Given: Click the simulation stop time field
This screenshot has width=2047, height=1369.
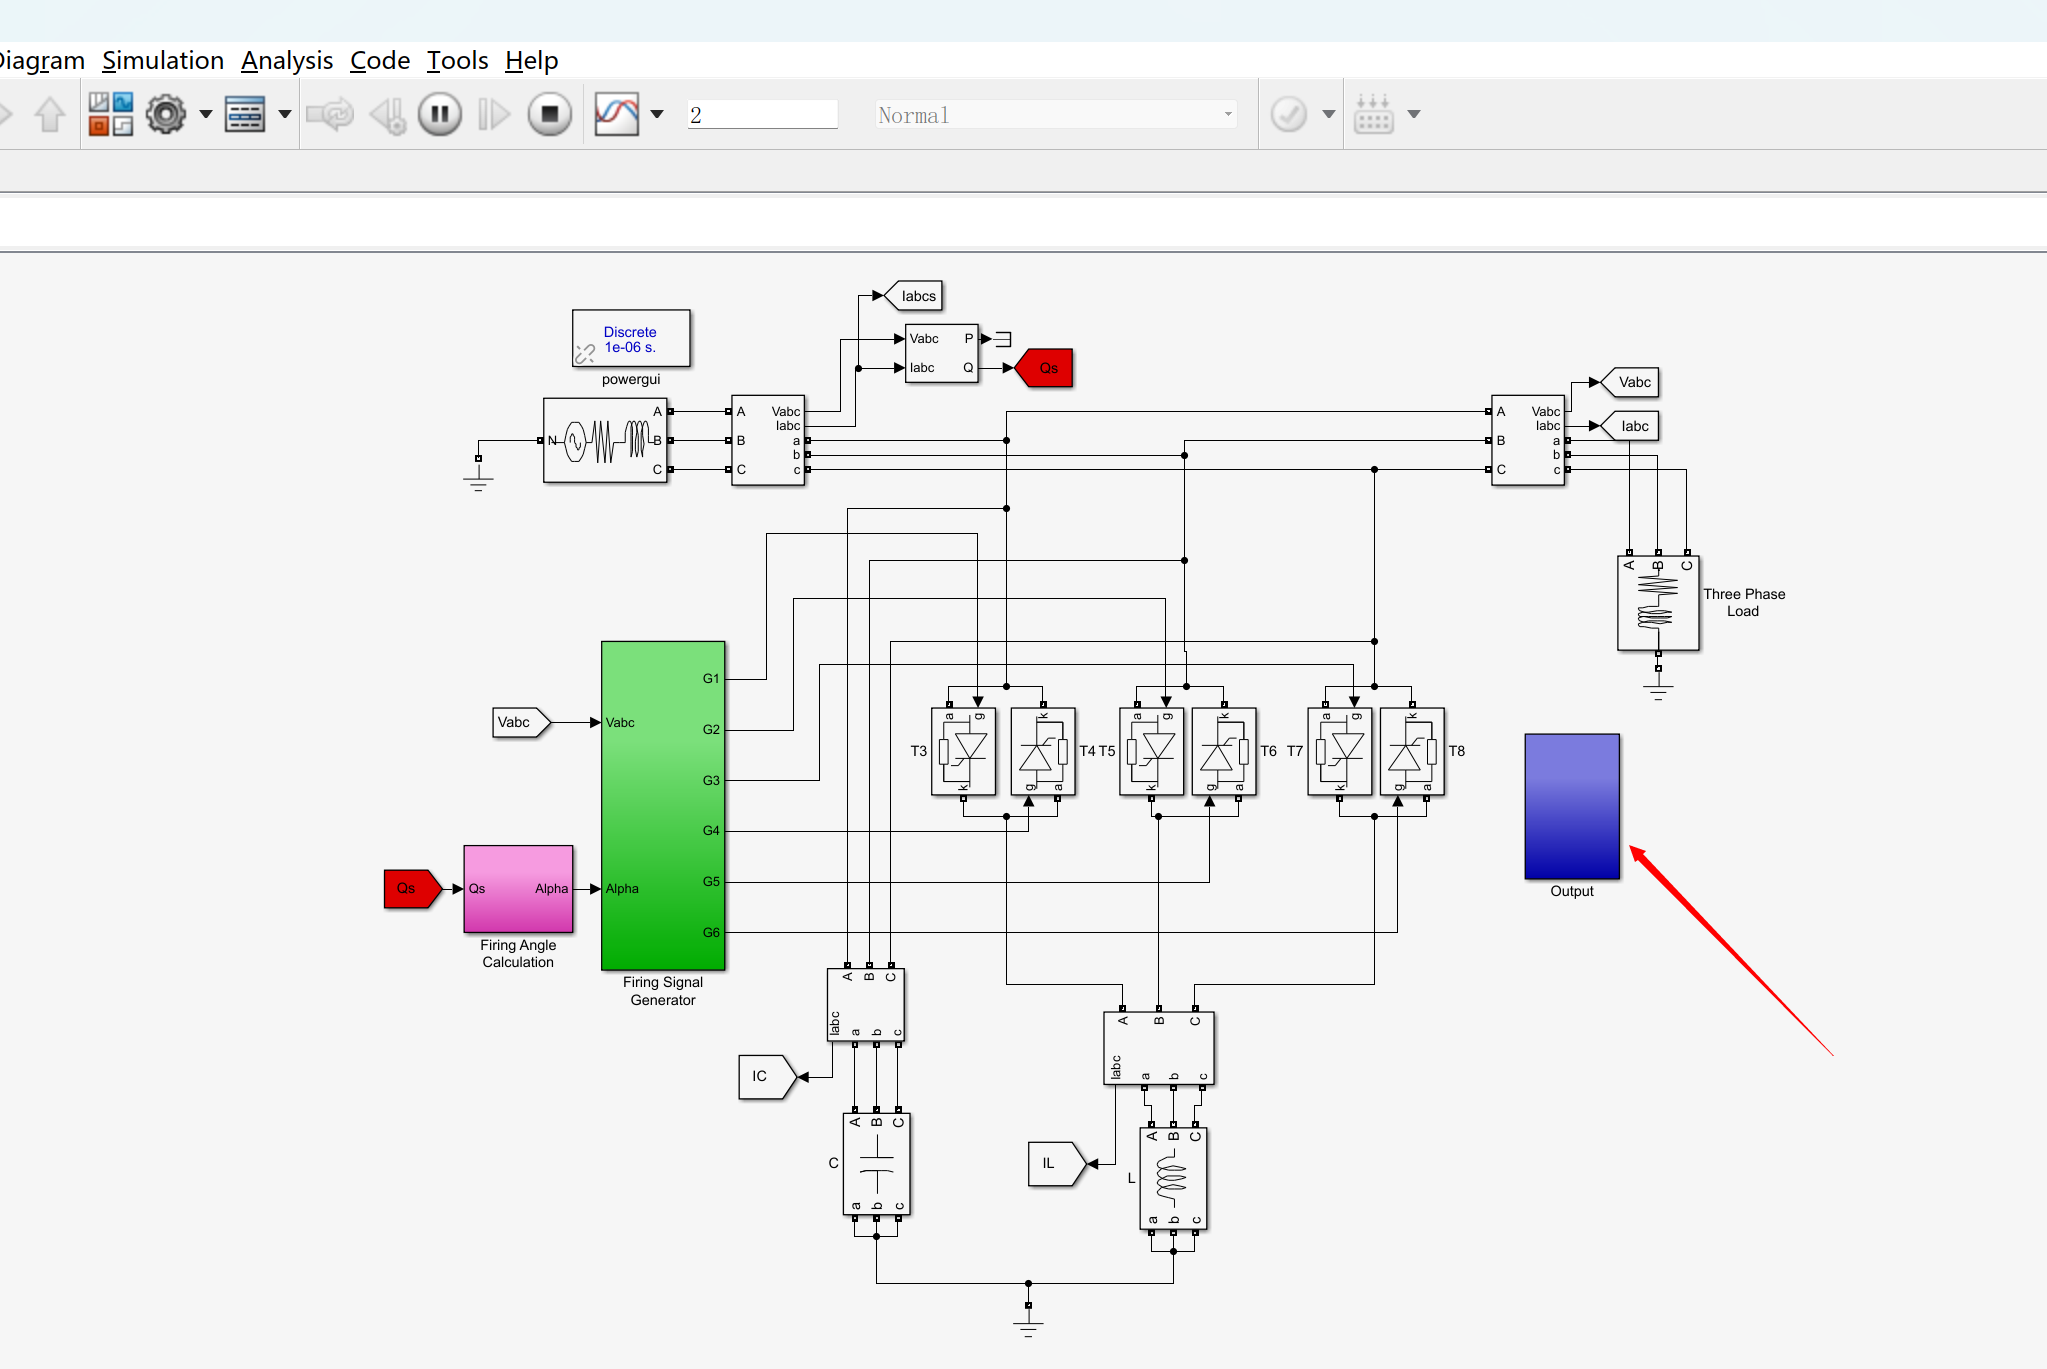Looking at the screenshot, I should (763, 115).
